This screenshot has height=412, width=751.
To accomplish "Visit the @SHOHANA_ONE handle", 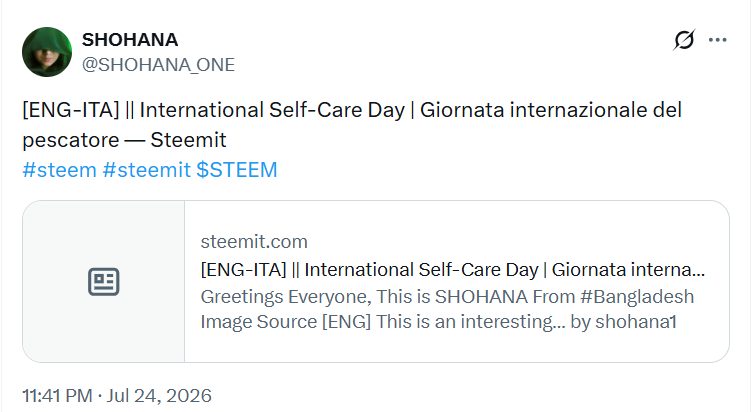I will [158, 65].
